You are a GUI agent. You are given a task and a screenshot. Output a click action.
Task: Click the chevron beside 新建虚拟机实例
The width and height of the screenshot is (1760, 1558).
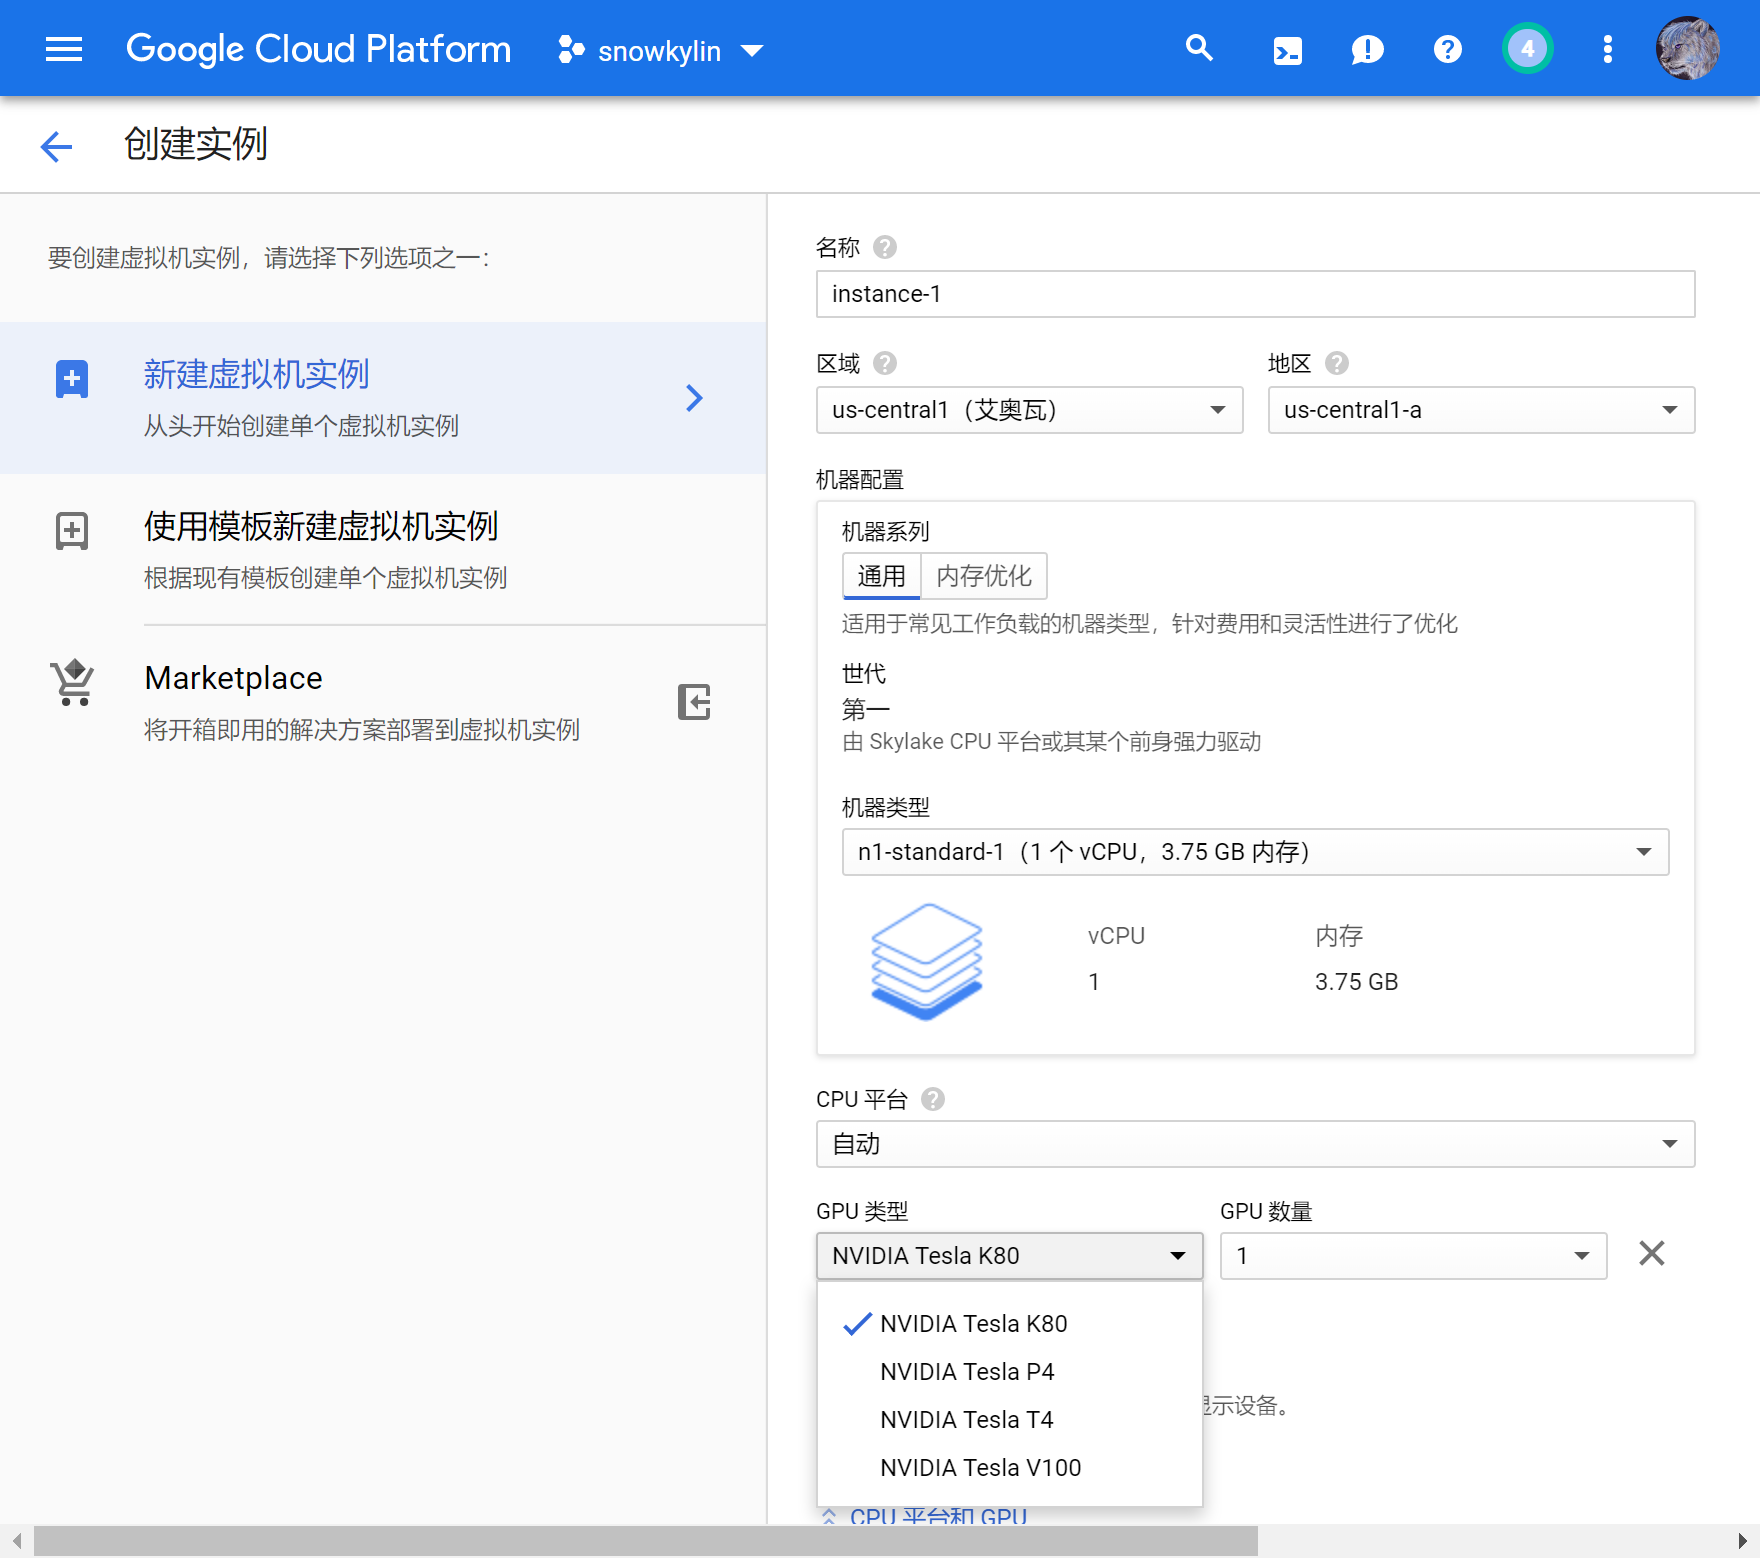click(x=694, y=398)
